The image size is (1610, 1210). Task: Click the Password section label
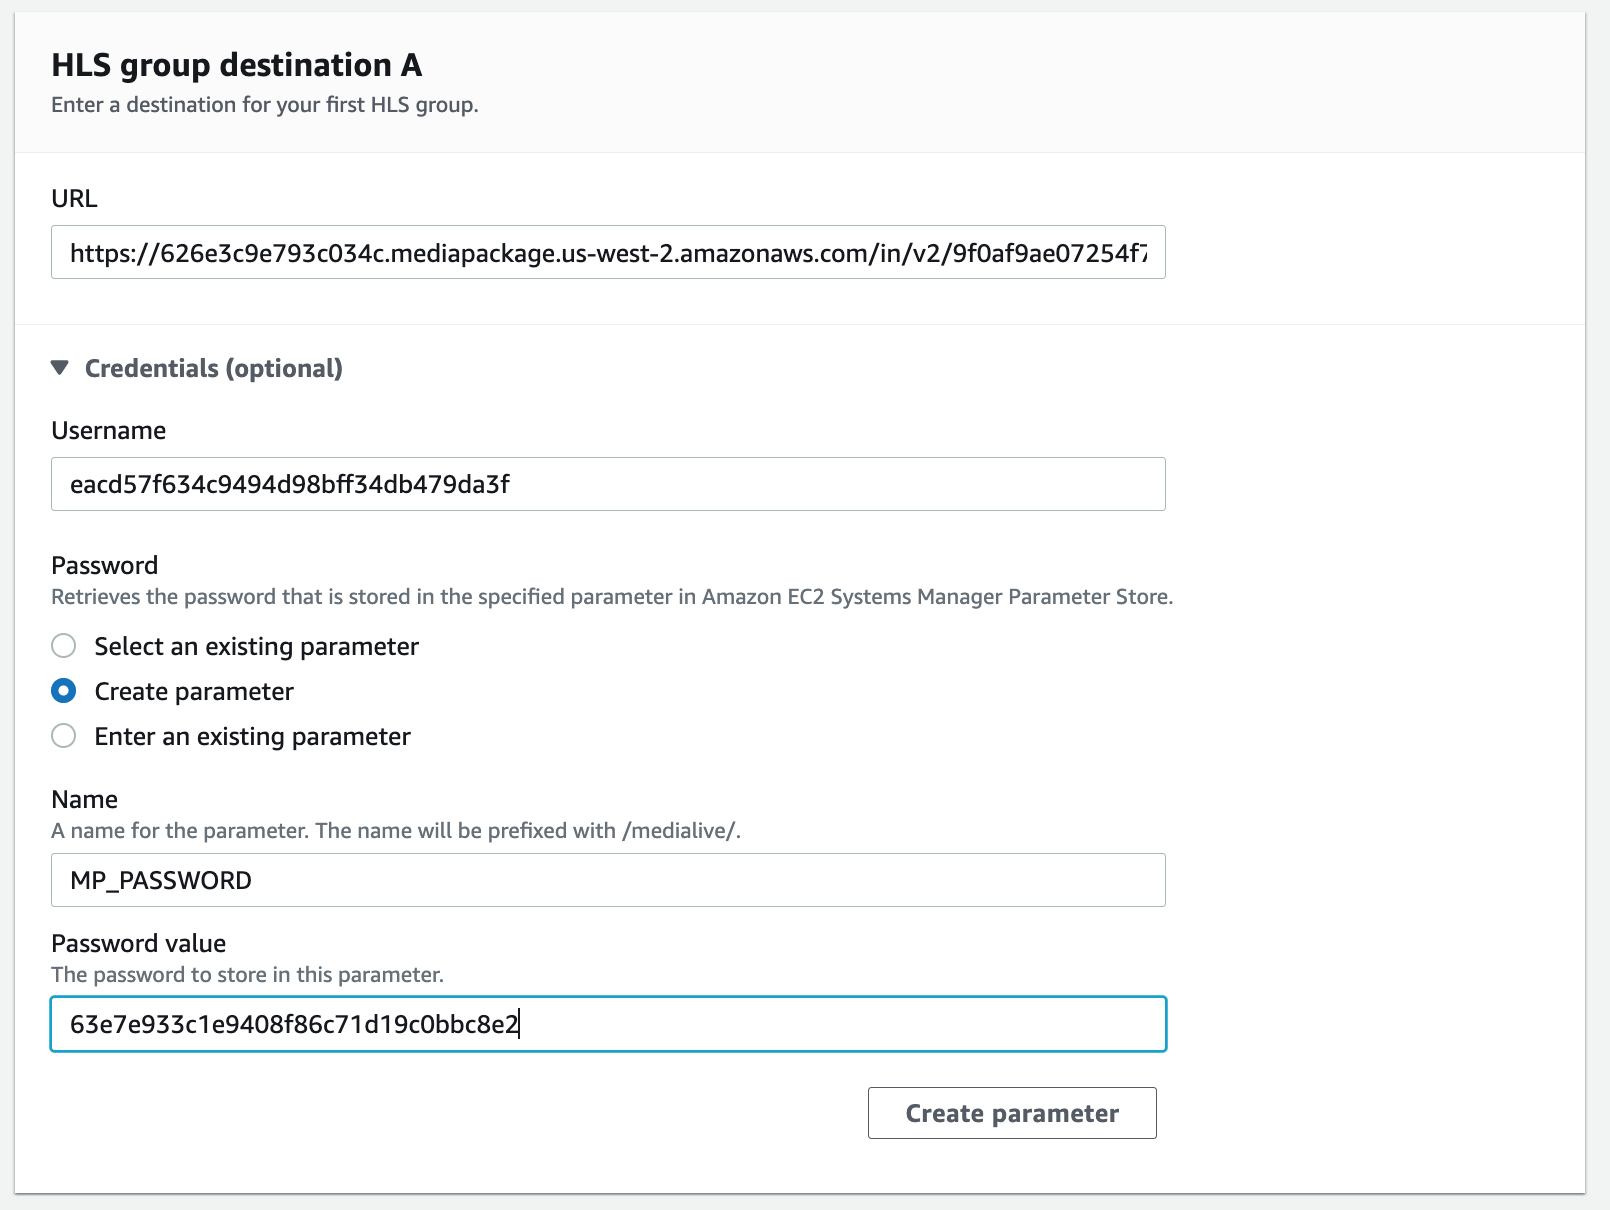click(x=104, y=565)
